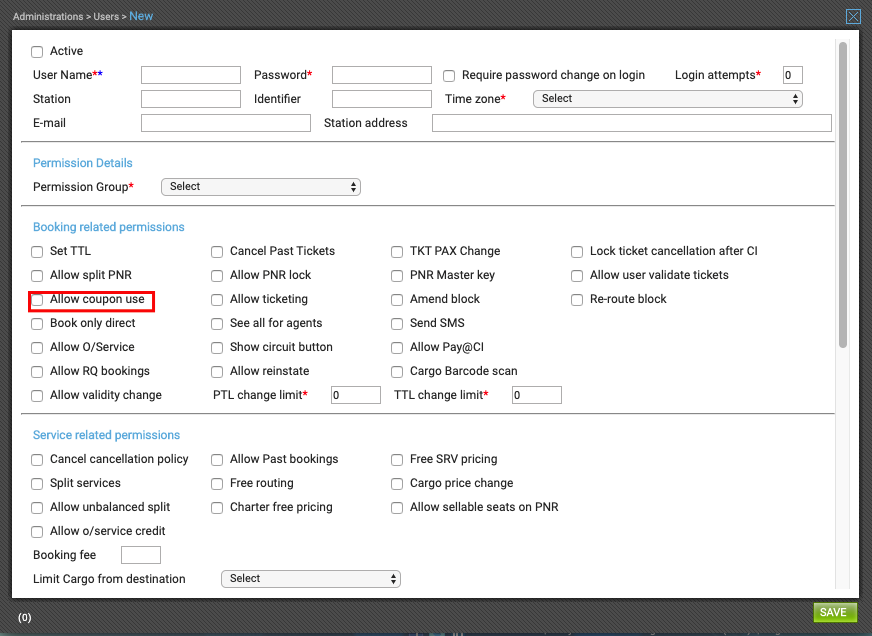
Task: Check Allow reinstate permission
Action: 217,371
